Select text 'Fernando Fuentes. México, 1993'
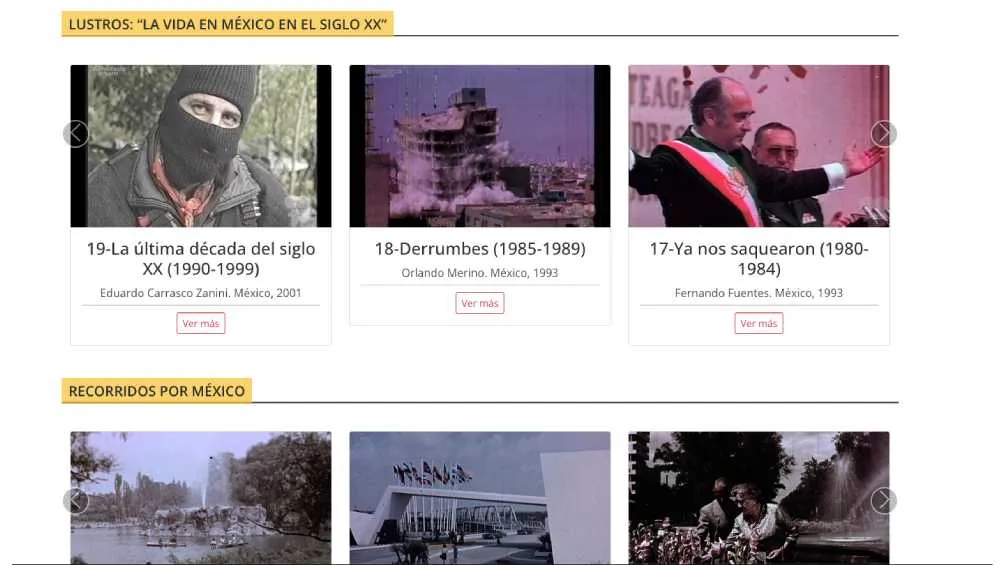The height and width of the screenshot is (565, 1004). coord(759,293)
